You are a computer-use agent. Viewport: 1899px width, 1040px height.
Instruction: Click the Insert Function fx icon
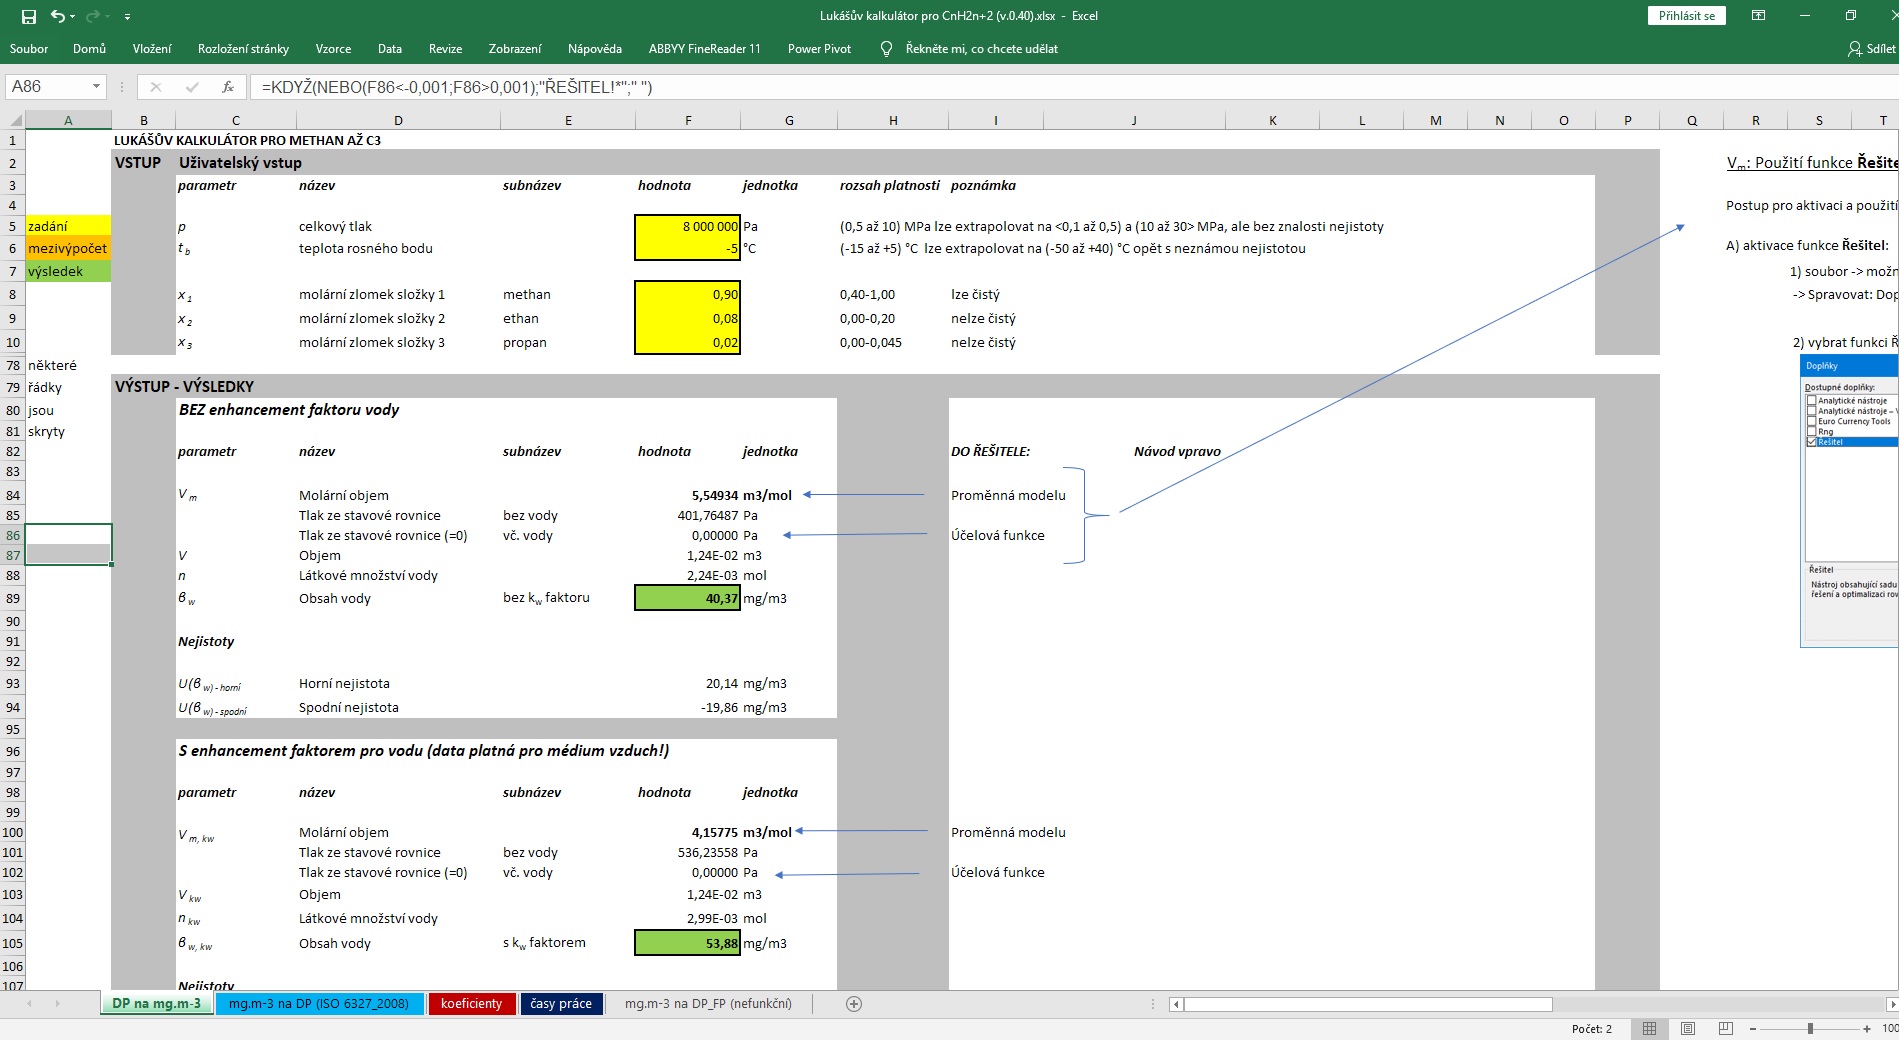(228, 87)
